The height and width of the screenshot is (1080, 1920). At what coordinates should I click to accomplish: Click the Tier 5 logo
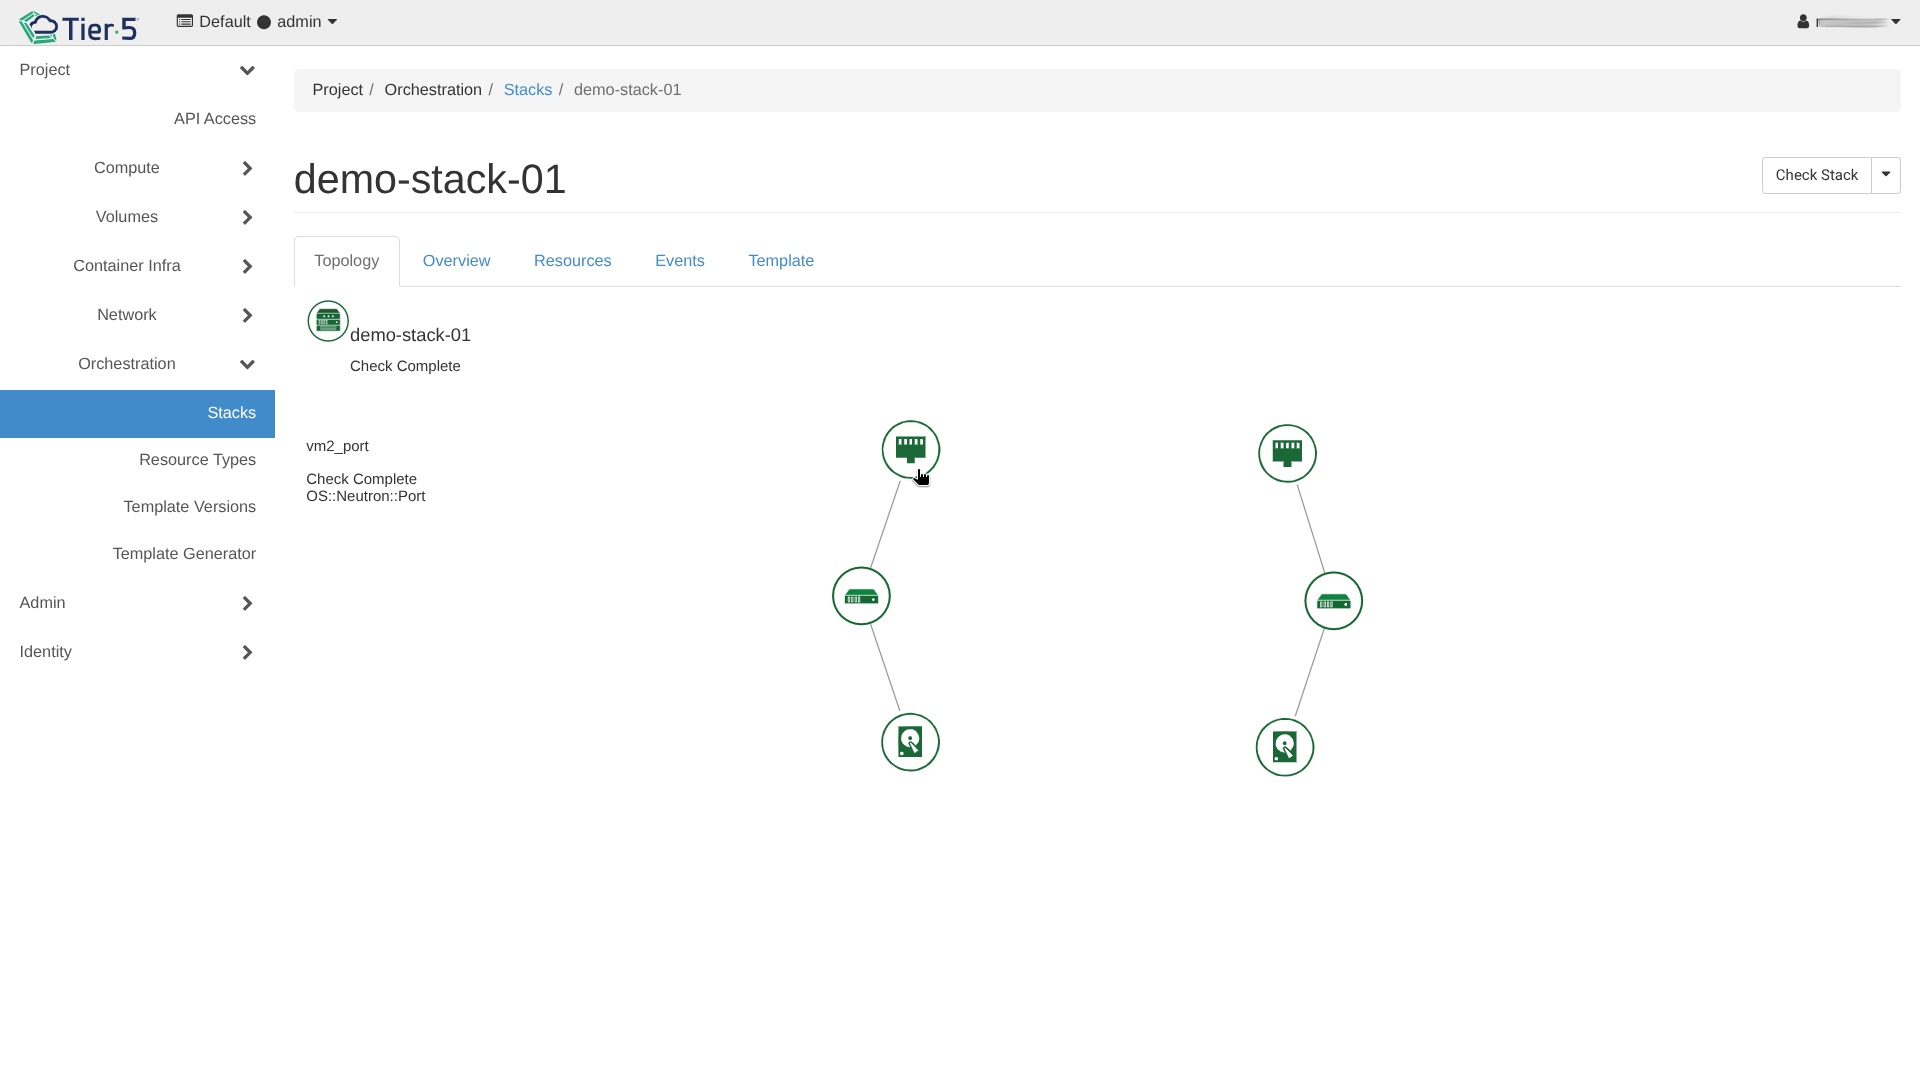78,27
